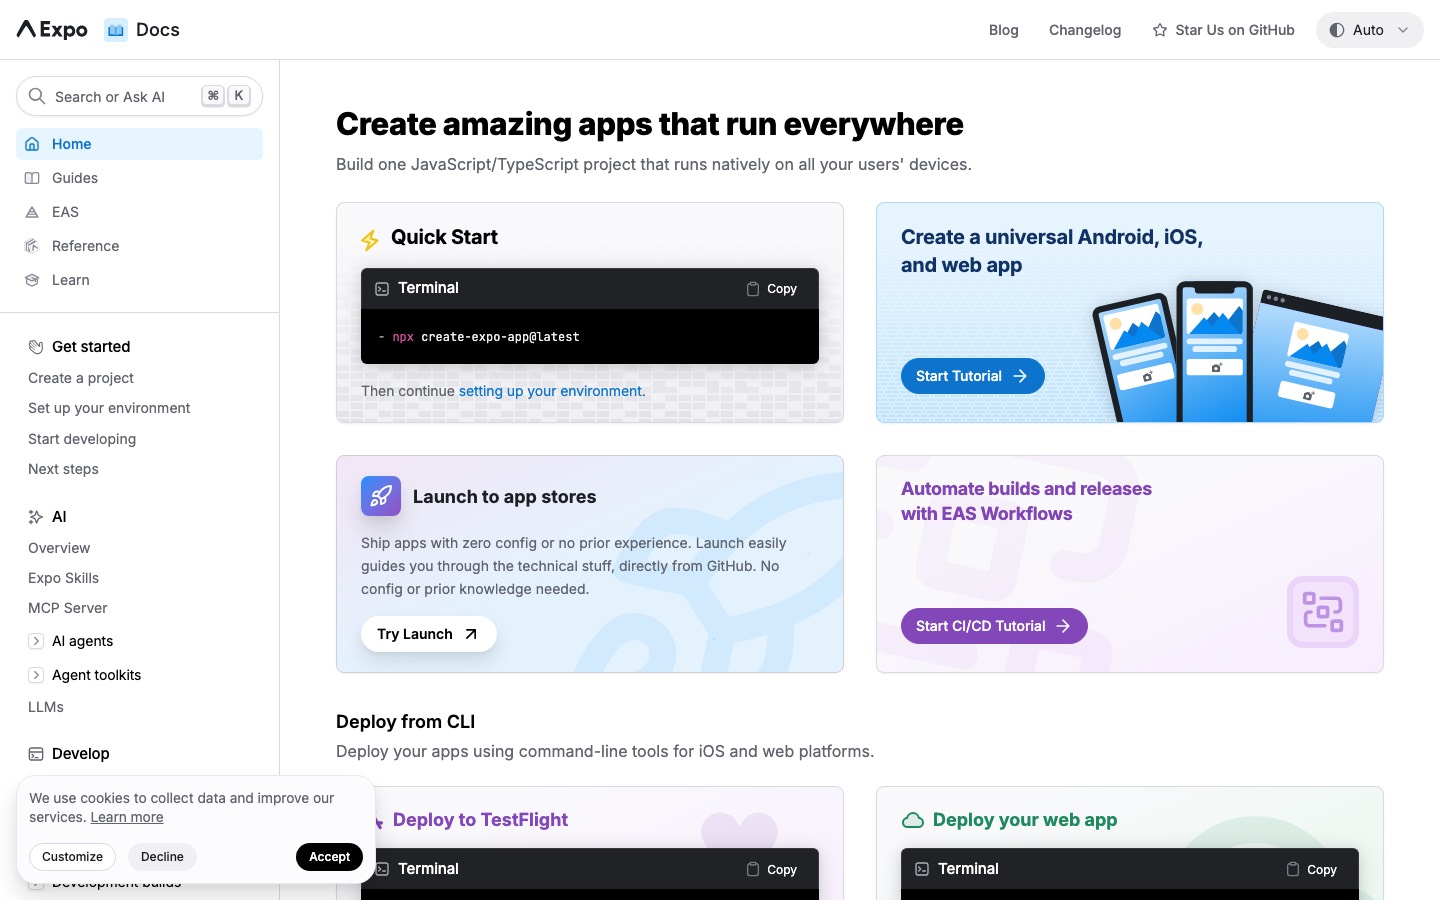The height and width of the screenshot is (900, 1440).
Task: Click the GitHub star icon
Action: pos(1160,30)
